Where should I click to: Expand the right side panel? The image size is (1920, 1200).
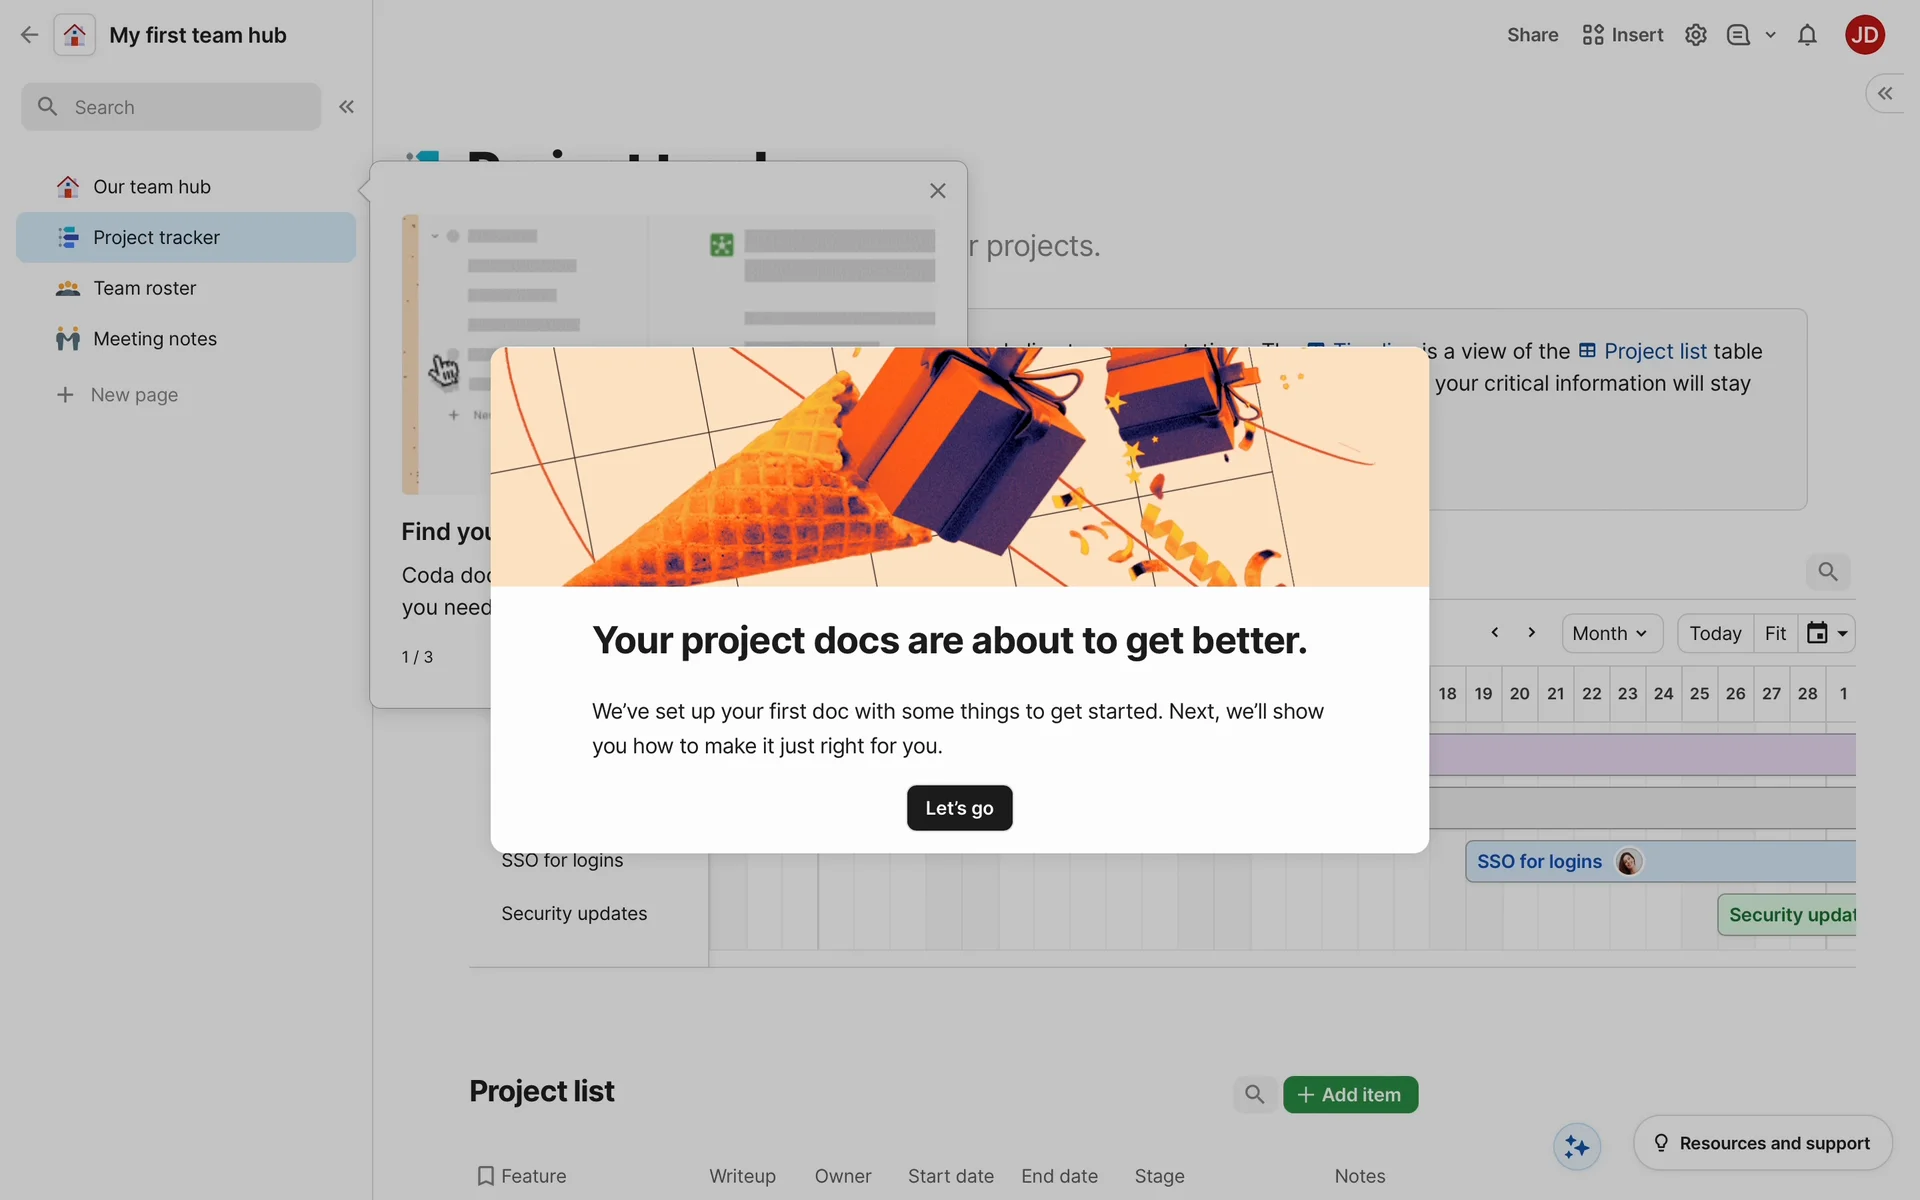coord(1885,94)
